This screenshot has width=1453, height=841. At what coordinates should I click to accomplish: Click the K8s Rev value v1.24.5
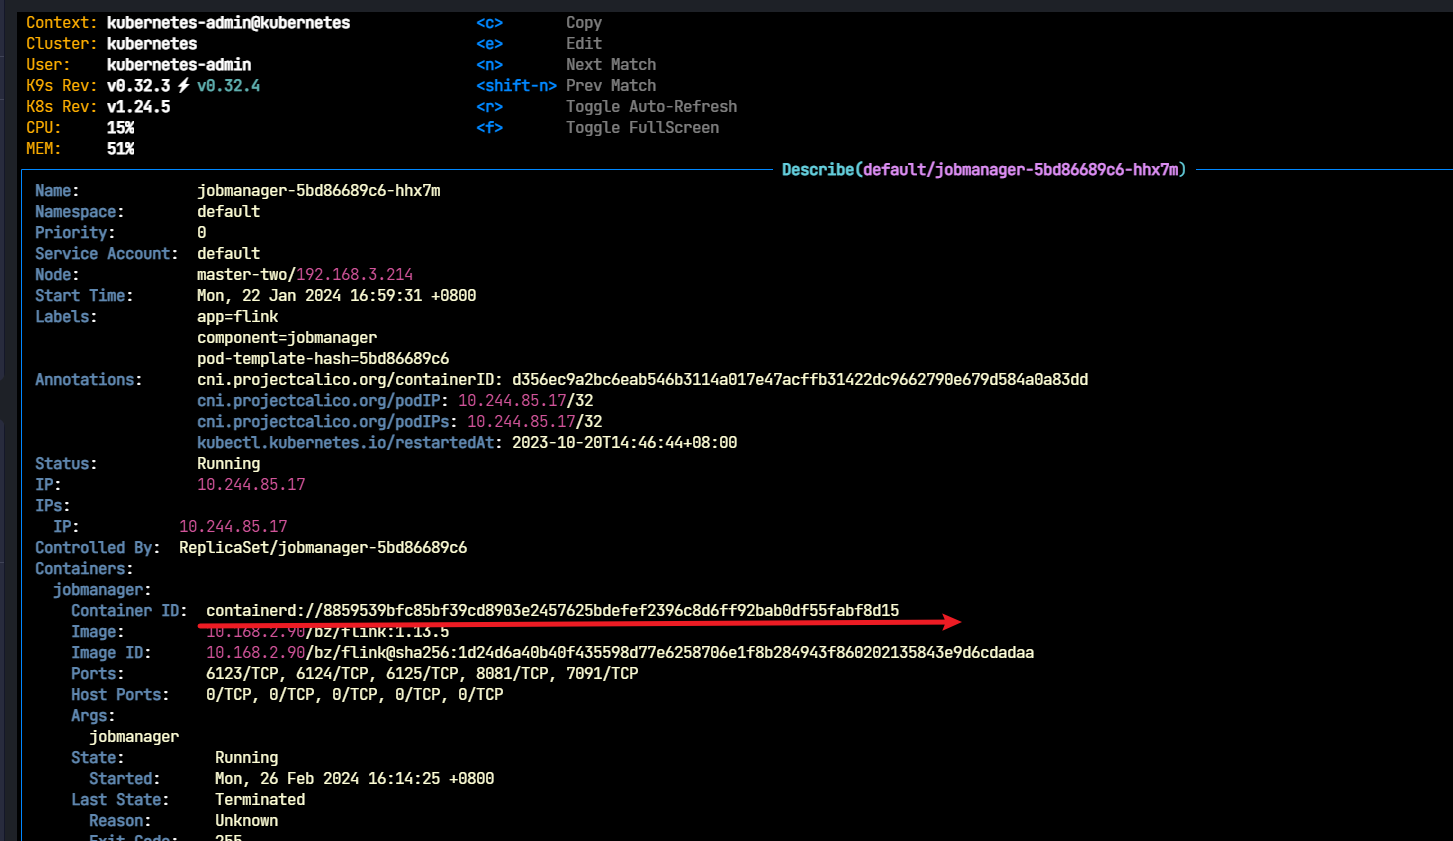(x=138, y=106)
